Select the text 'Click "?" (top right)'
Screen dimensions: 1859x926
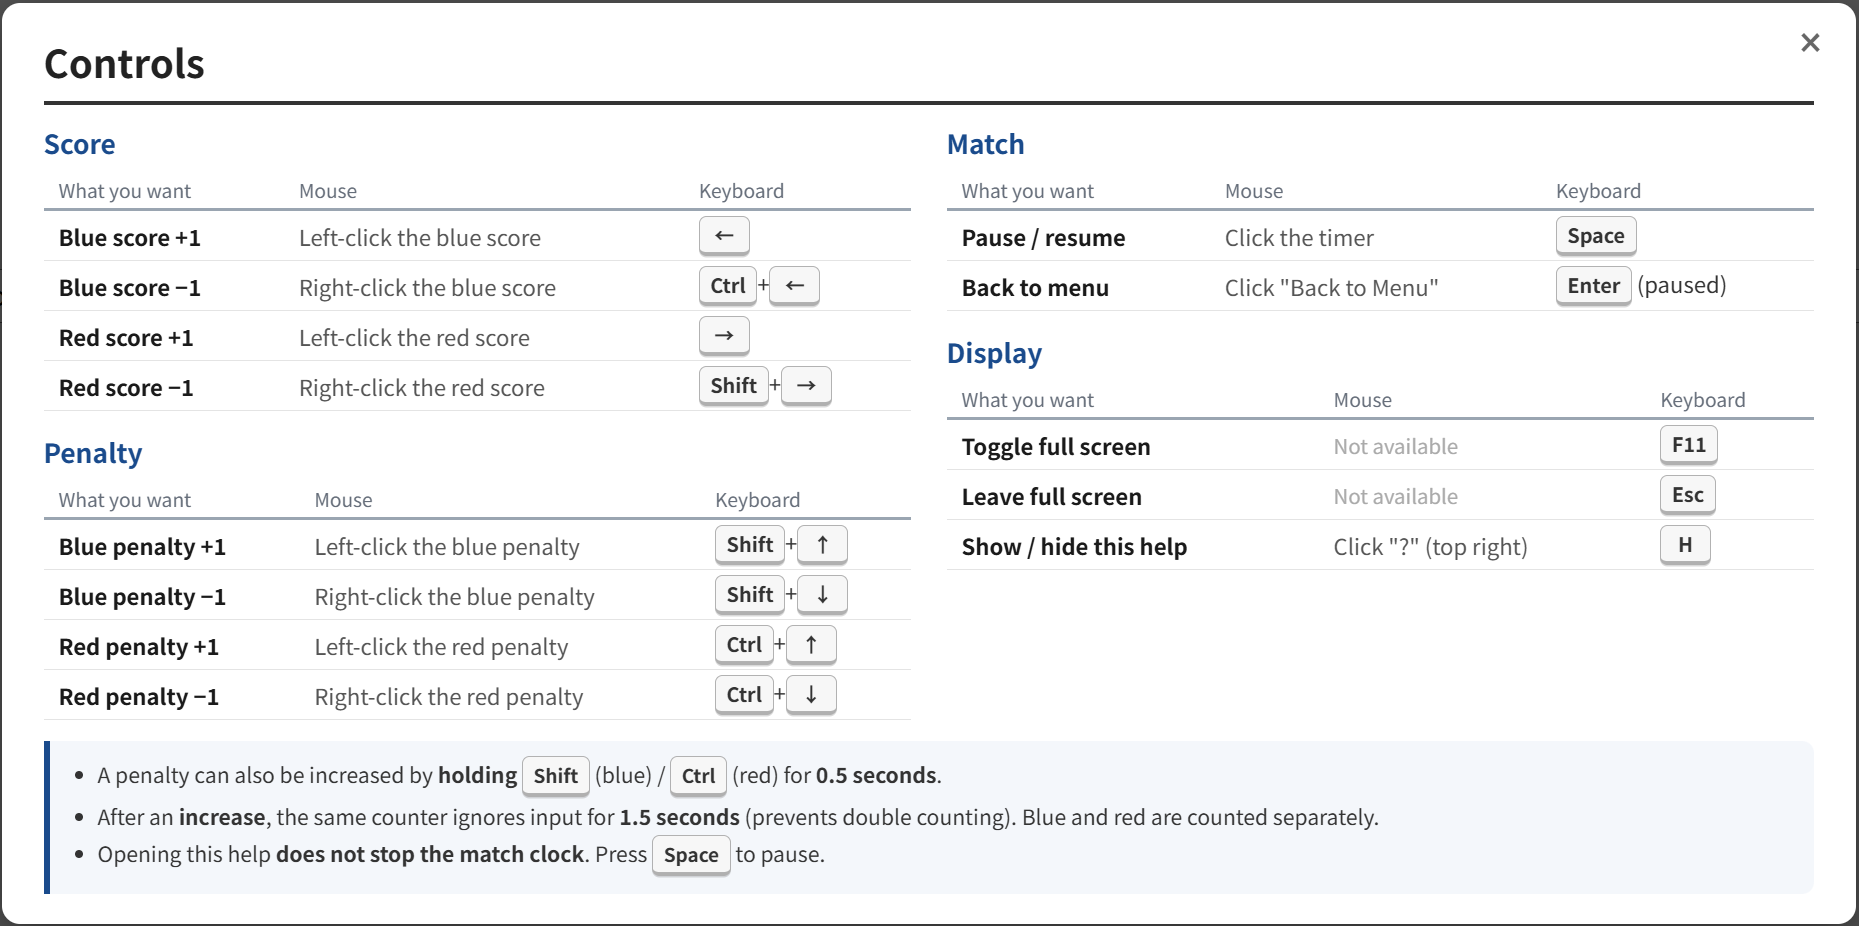1431,547
